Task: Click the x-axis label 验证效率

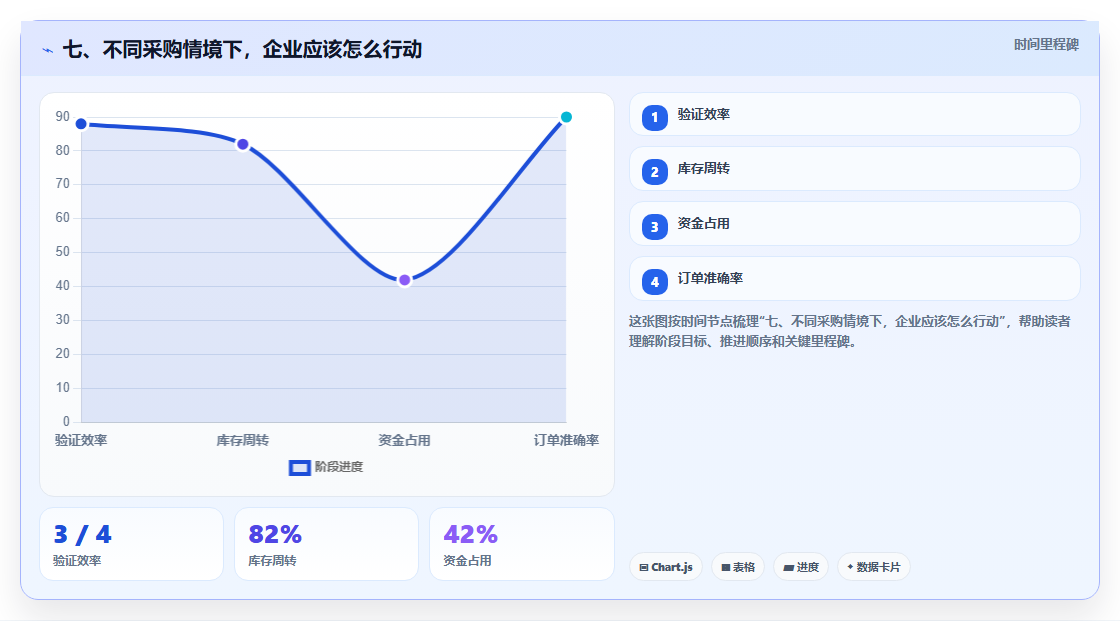Action: click(x=81, y=440)
